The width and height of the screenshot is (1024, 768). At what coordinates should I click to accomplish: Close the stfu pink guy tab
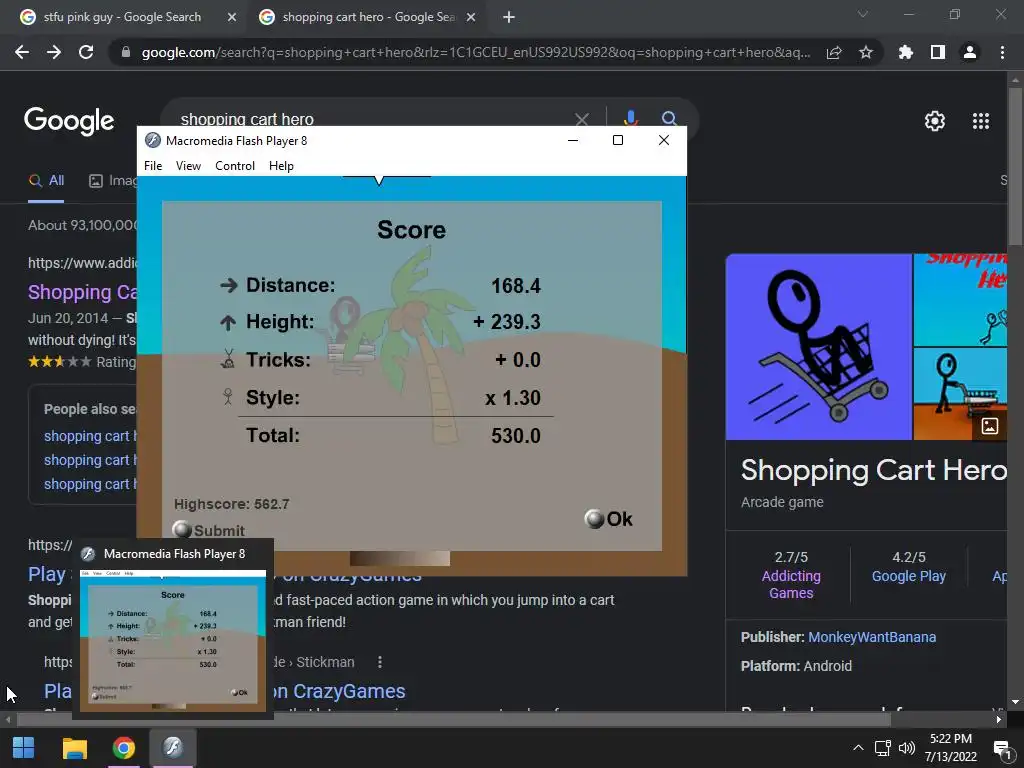[x=232, y=18]
